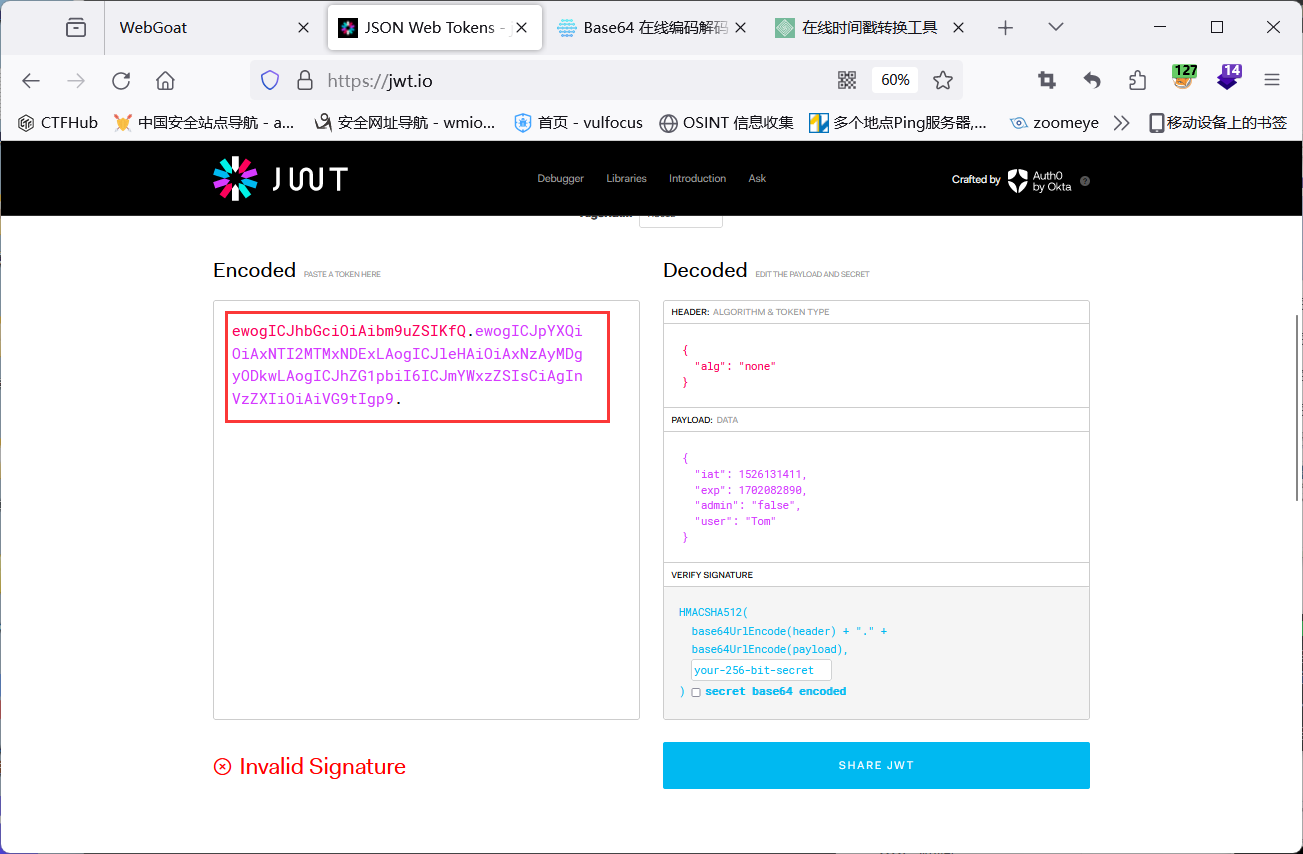Click the JWT logo
1303x854 pixels.
(x=280, y=179)
